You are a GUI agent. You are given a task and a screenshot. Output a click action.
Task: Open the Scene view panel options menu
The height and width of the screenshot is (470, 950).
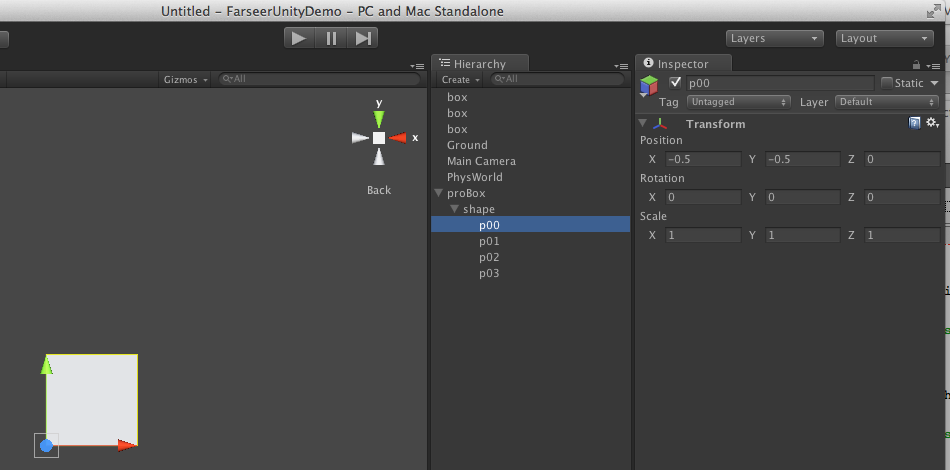417,65
